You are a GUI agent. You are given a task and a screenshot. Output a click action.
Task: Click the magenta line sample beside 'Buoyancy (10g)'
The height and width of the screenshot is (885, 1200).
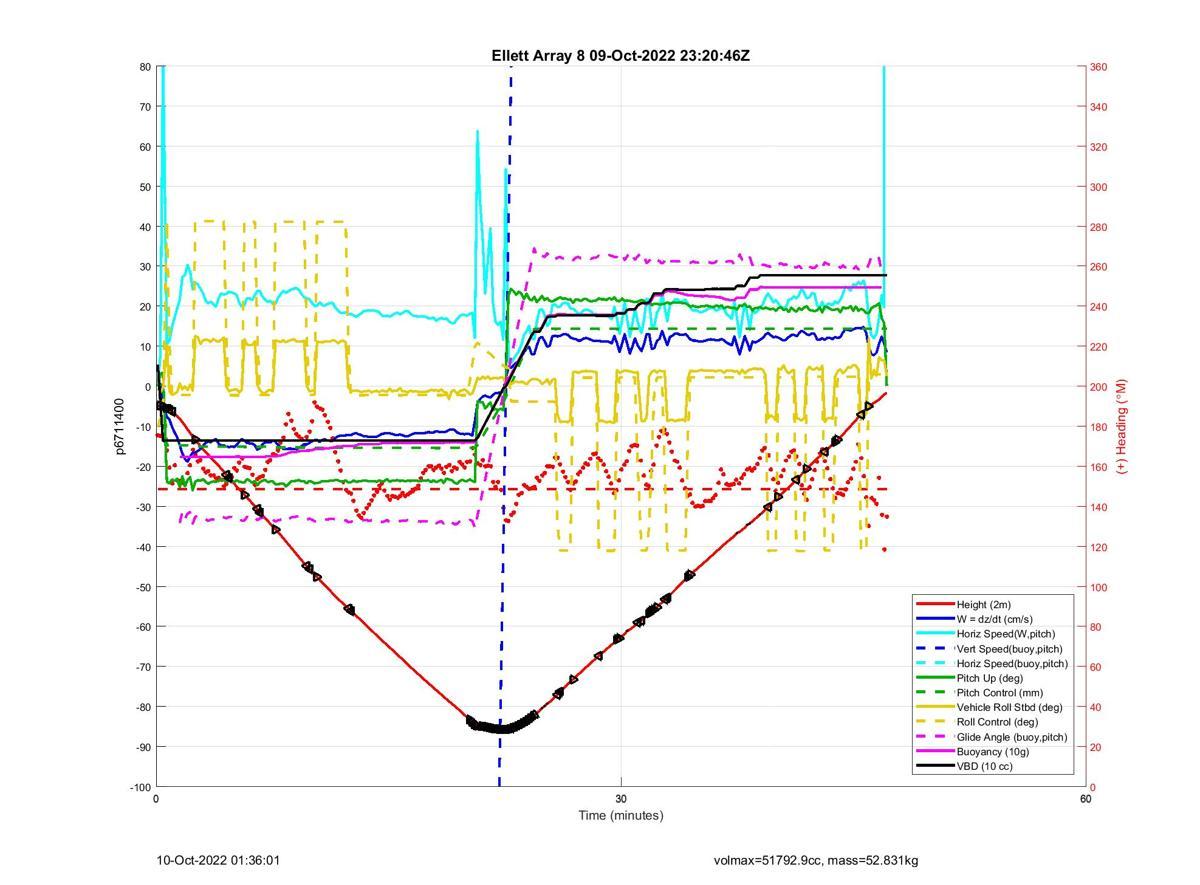[935, 752]
